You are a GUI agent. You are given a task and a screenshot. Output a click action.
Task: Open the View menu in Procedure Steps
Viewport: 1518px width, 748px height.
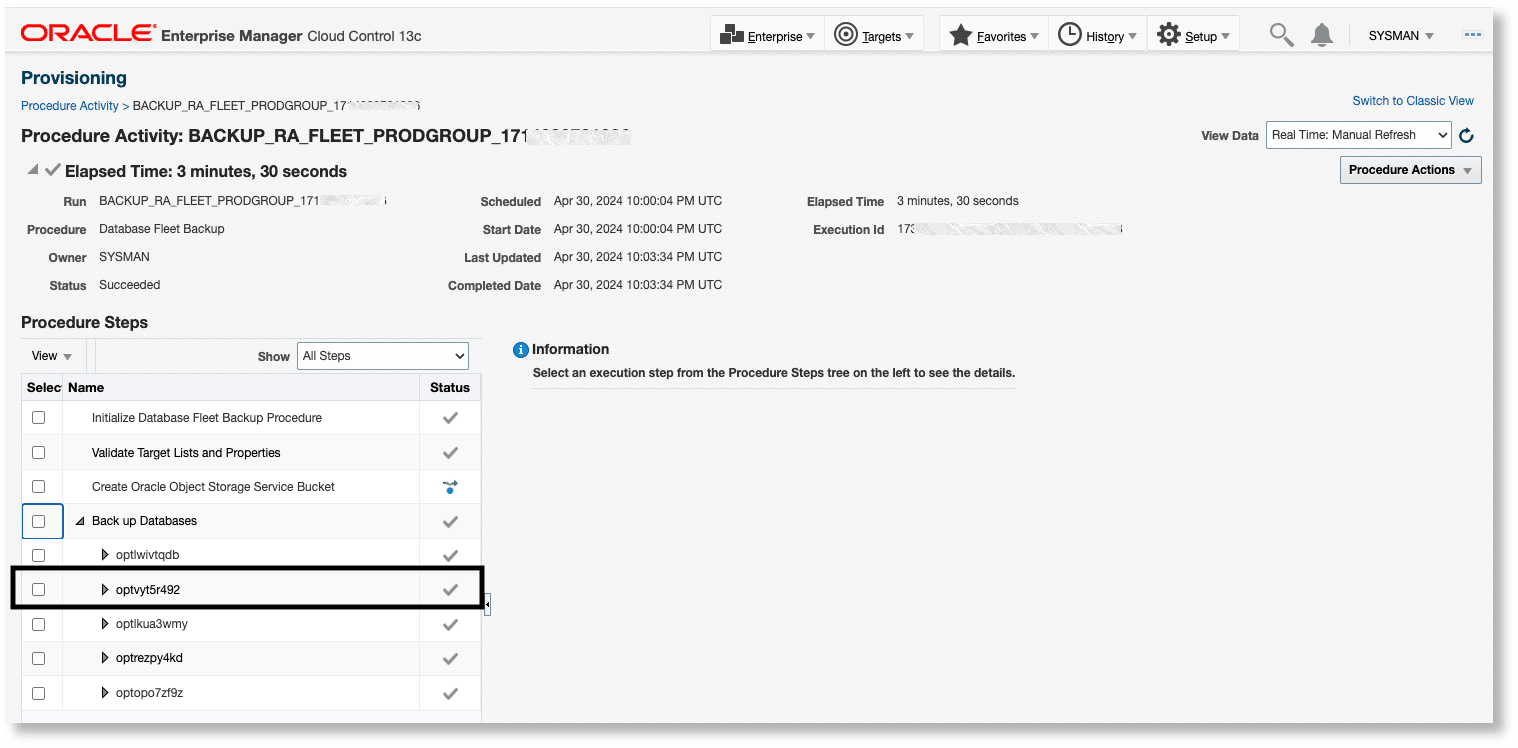click(x=52, y=355)
